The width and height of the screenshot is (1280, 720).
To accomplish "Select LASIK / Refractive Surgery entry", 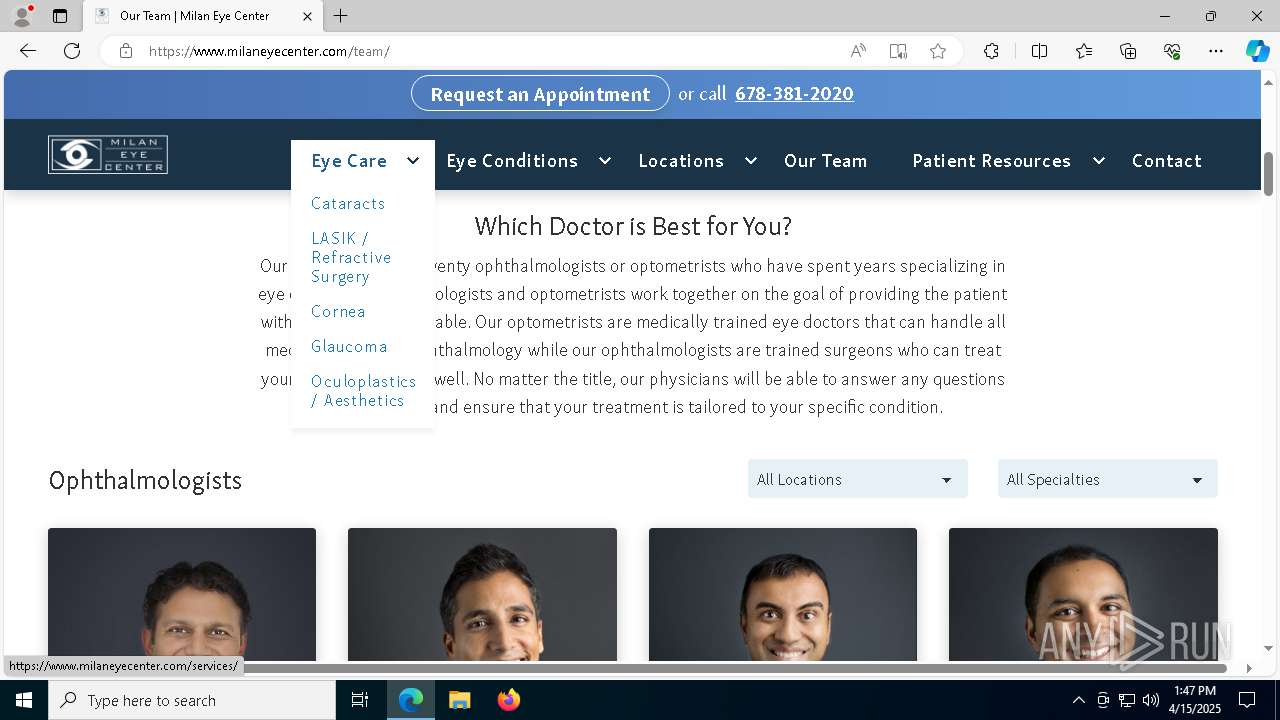I will tap(351, 257).
